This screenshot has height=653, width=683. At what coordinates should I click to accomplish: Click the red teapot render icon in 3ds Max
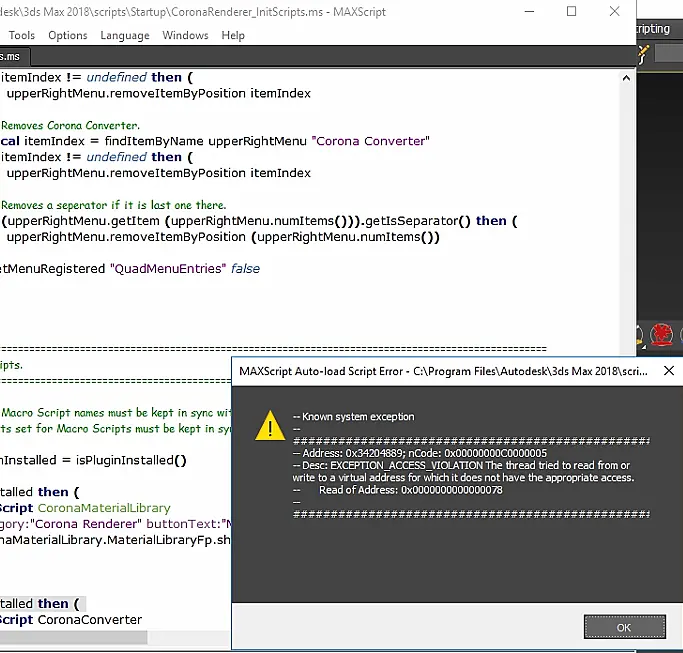[661, 335]
